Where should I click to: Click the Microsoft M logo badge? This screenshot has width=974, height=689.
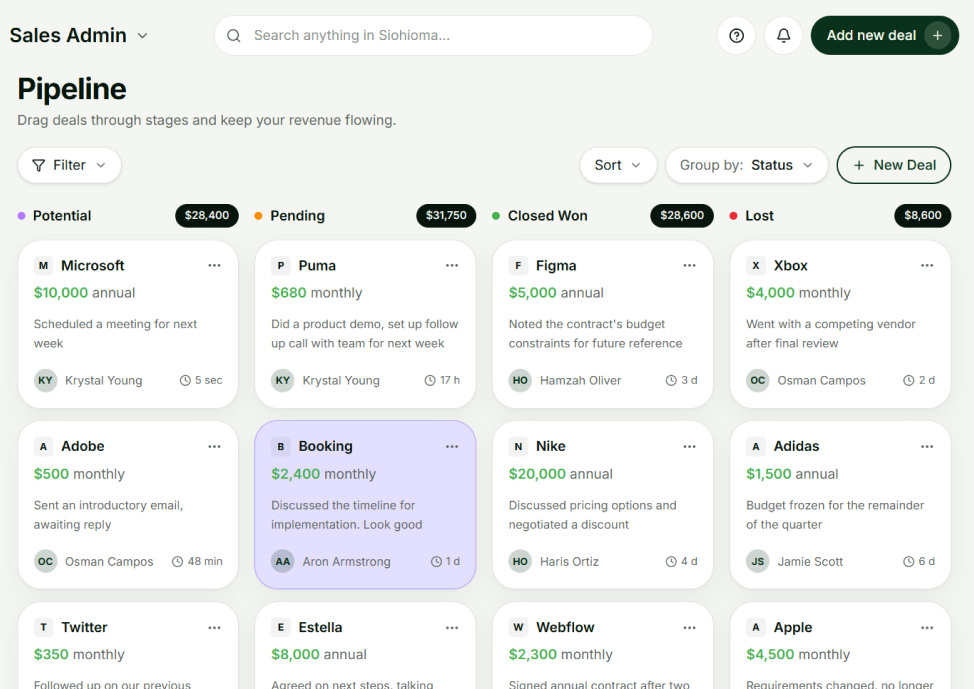[43, 265]
